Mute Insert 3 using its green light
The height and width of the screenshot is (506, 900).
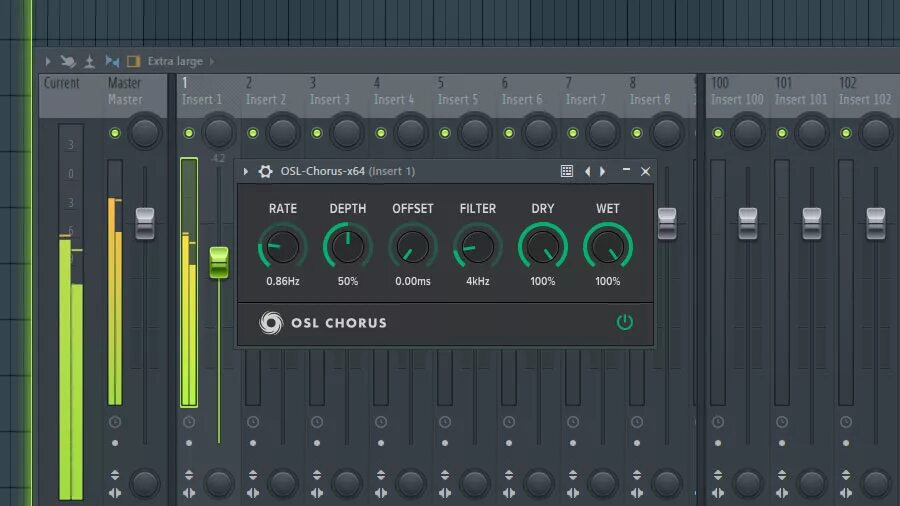(317, 133)
